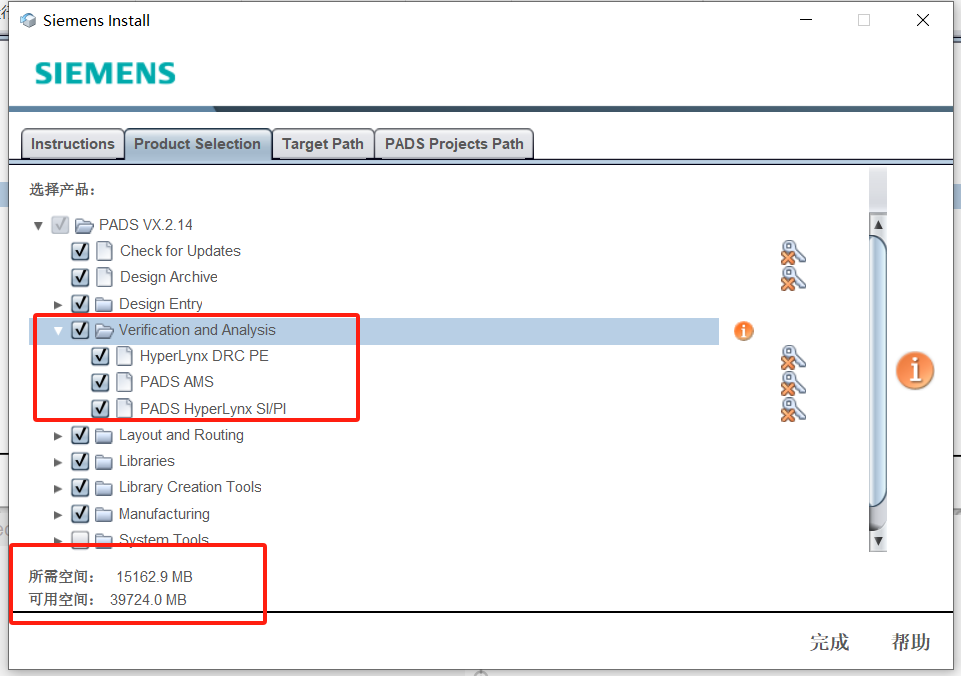Expand the Manufacturing node
Image resolution: width=961 pixels, height=676 pixels.
point(58,515)
